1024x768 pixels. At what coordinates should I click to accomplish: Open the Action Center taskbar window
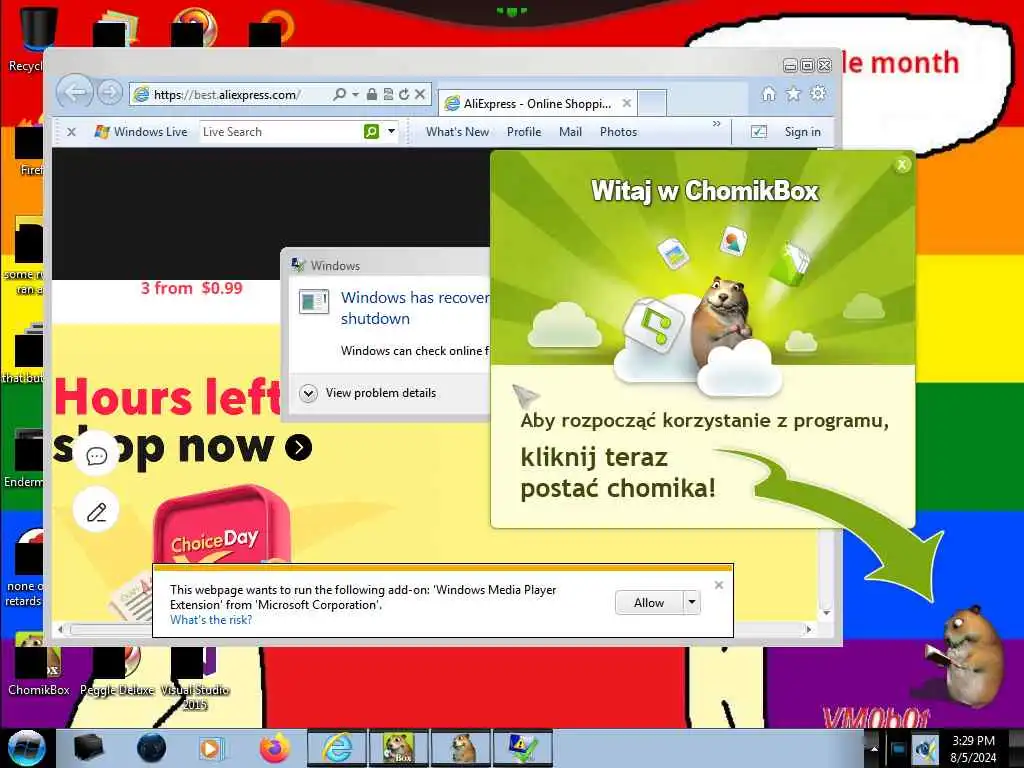pyautogui.click(x=523, y=748)
